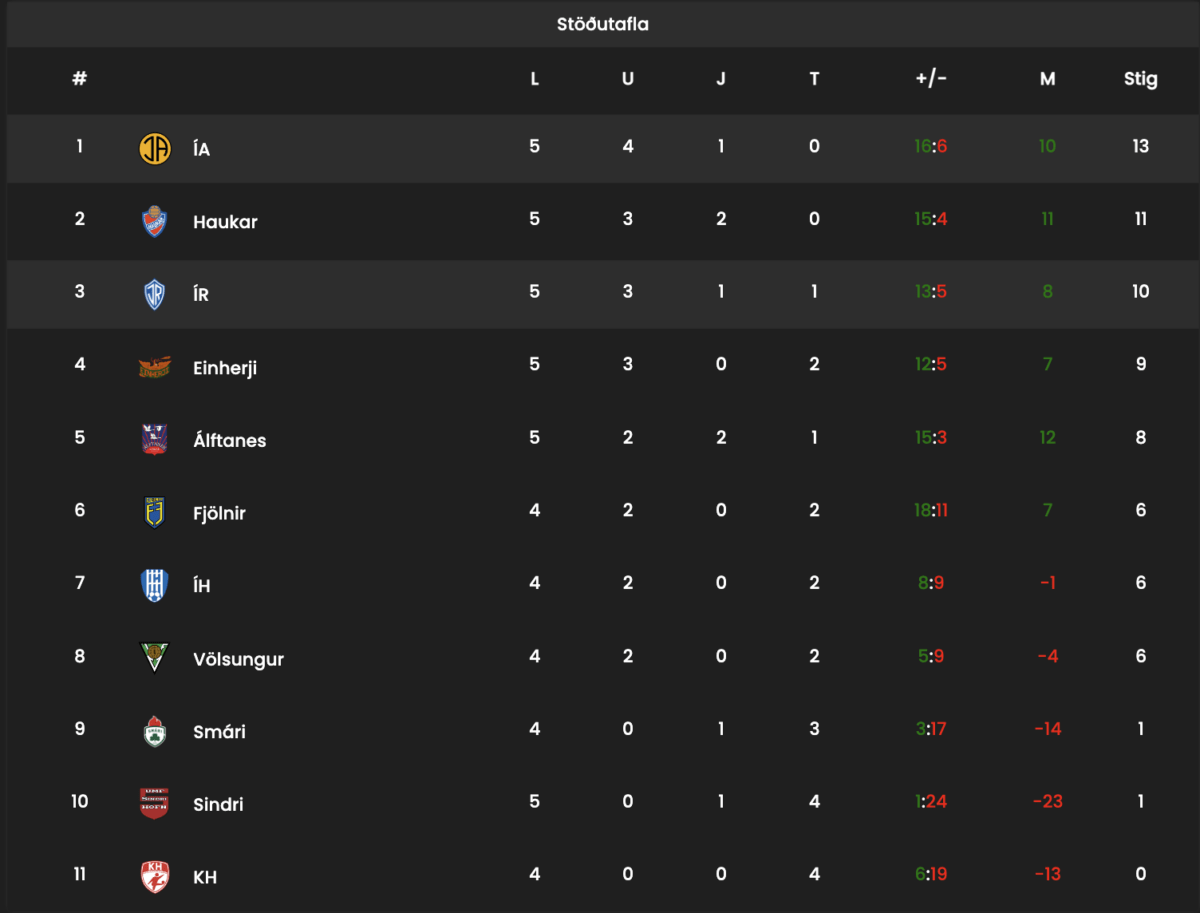The height and width of the screenshot is (913, 1200).
Task: Open the Sindri red badge
Action: (x=154, y=804)
